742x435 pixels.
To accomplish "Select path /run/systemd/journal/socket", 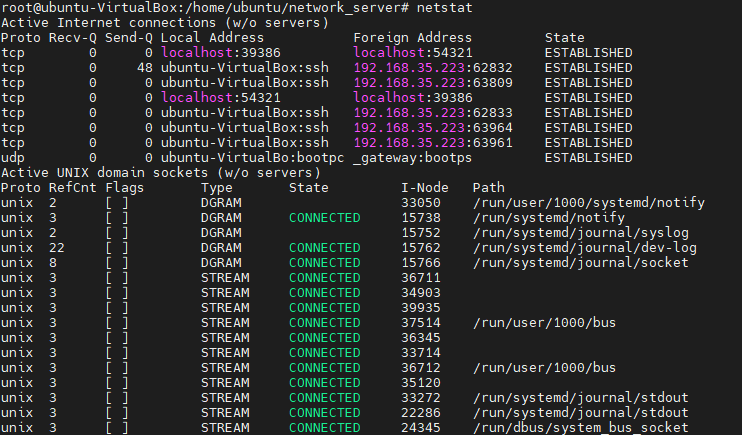I will pyautogui.click(x=581, y=263).
